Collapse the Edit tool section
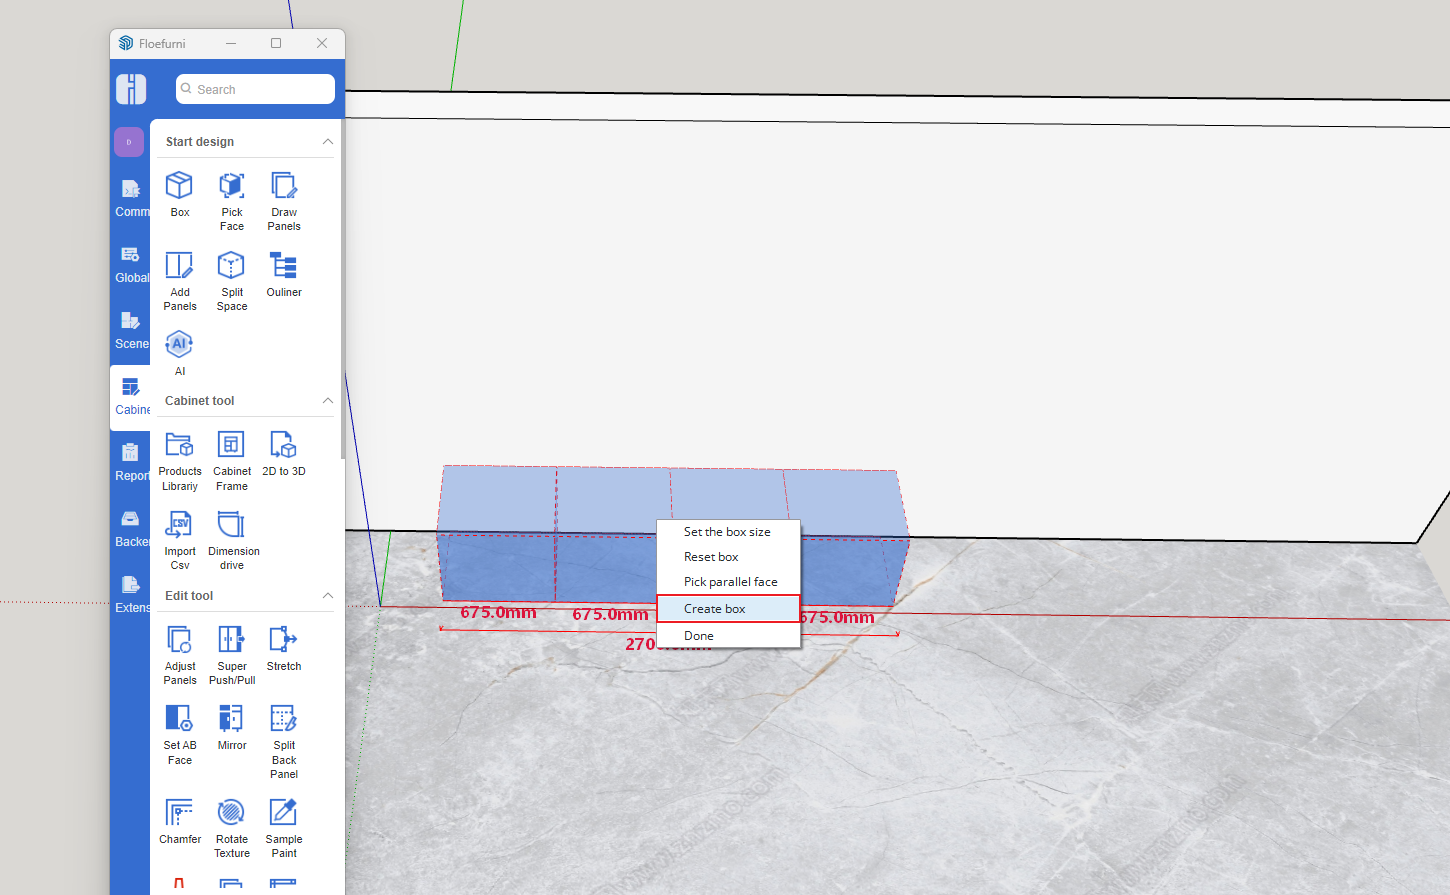 (x=327, y=596)
